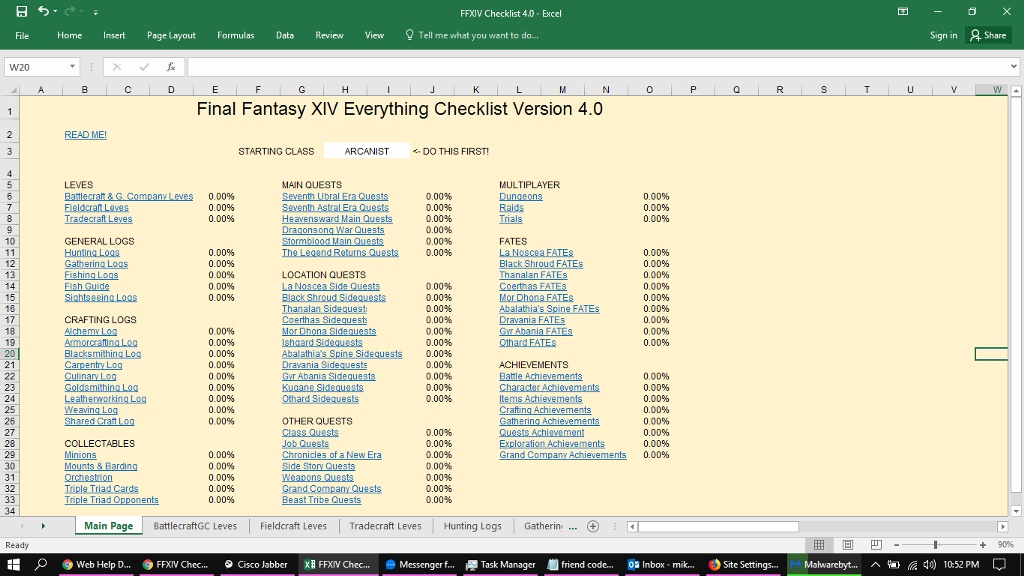
Task: Switch to Page Break Preview view
Action: 877,545
